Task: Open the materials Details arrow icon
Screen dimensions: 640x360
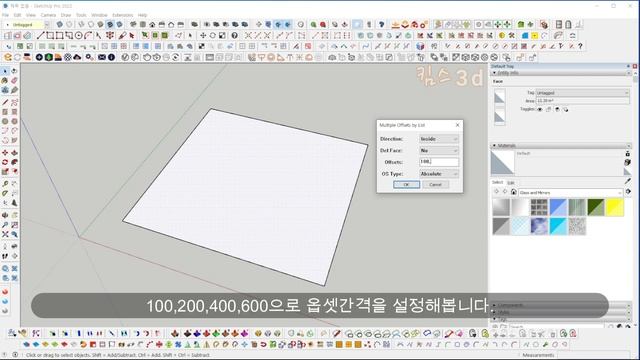Action: coord(628,192)
